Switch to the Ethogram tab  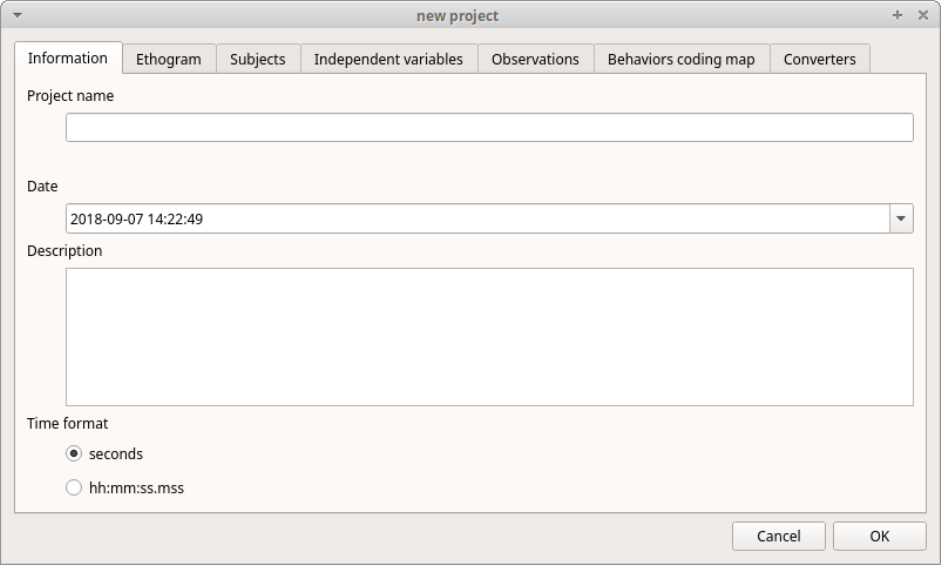(x=168, y=59)
